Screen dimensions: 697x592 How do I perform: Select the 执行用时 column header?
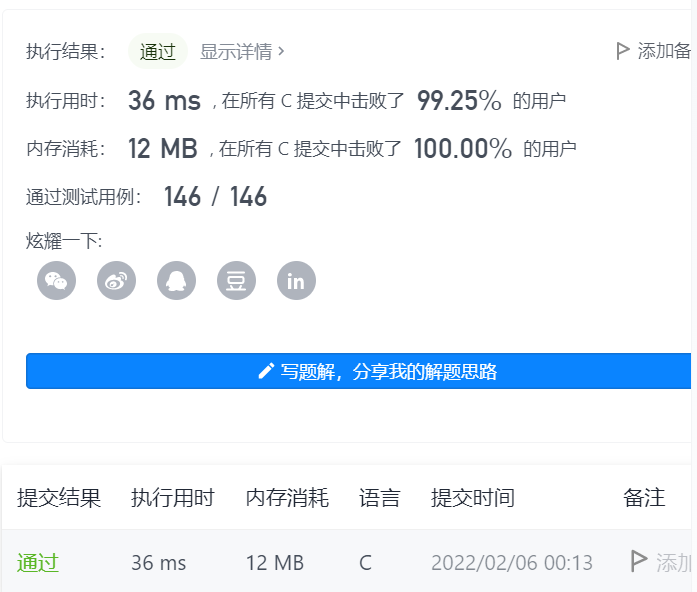tap(173, 498)
